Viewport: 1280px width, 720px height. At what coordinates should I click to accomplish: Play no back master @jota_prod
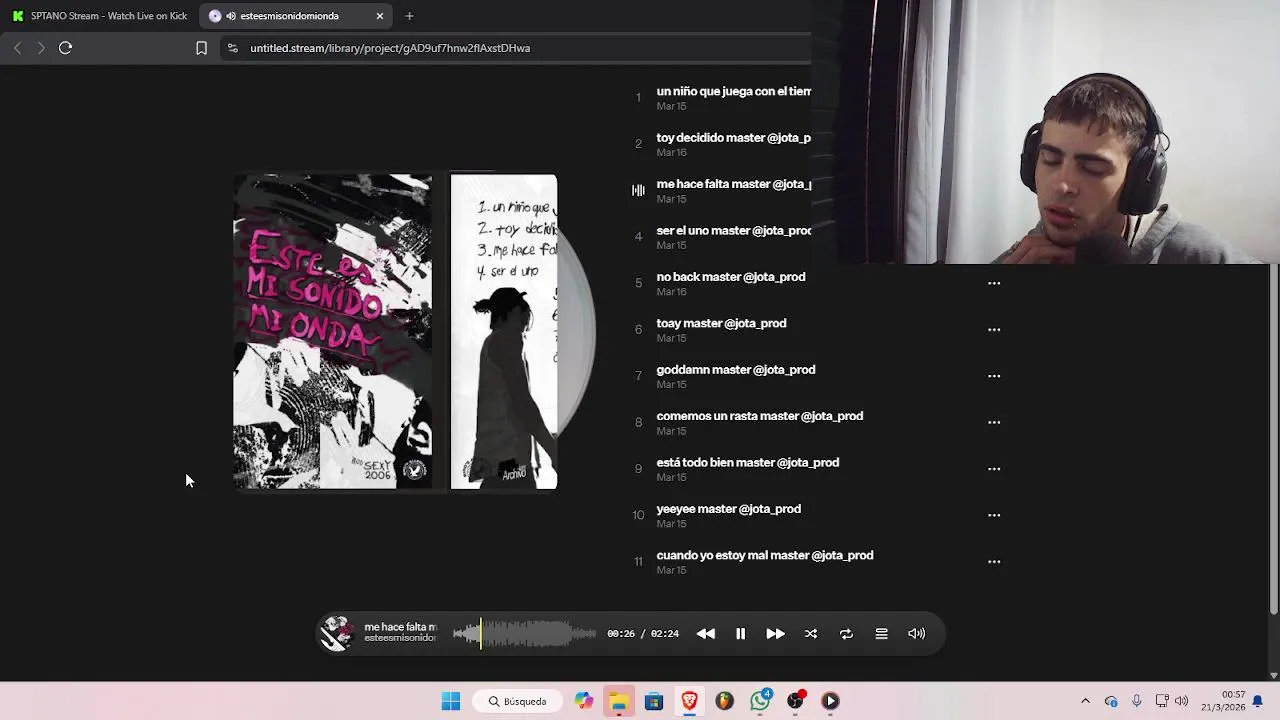click(x=731, y=277)
